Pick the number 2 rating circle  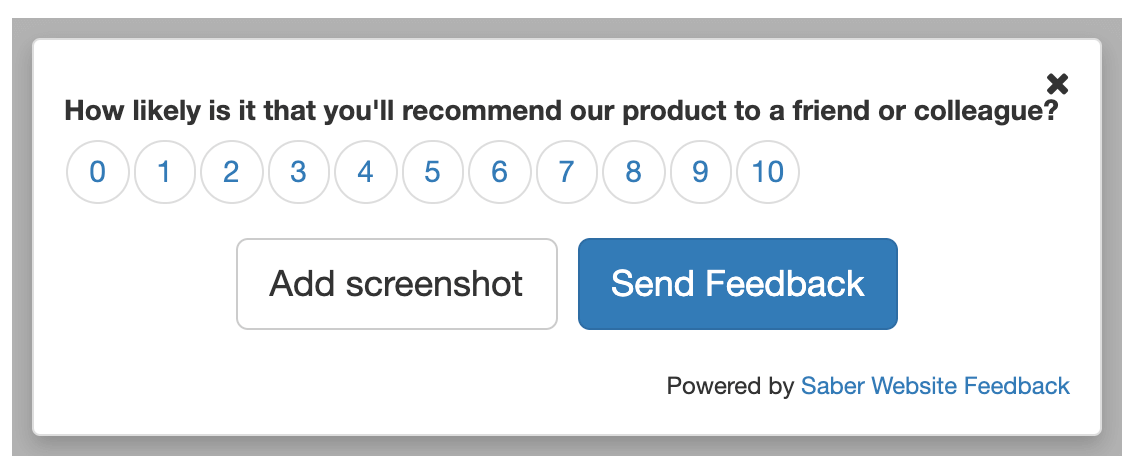232,173
